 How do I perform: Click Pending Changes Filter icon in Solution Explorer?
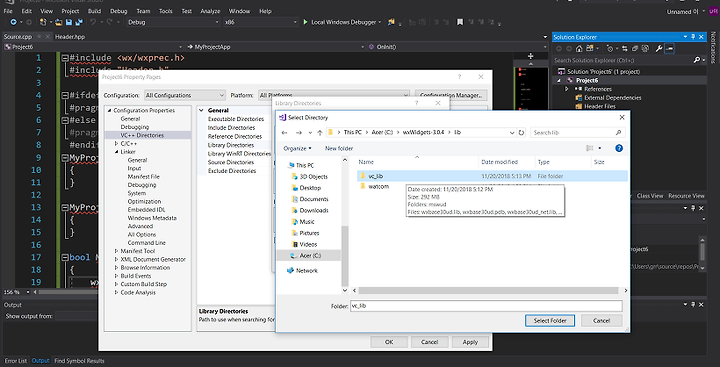tap(611, 49)
